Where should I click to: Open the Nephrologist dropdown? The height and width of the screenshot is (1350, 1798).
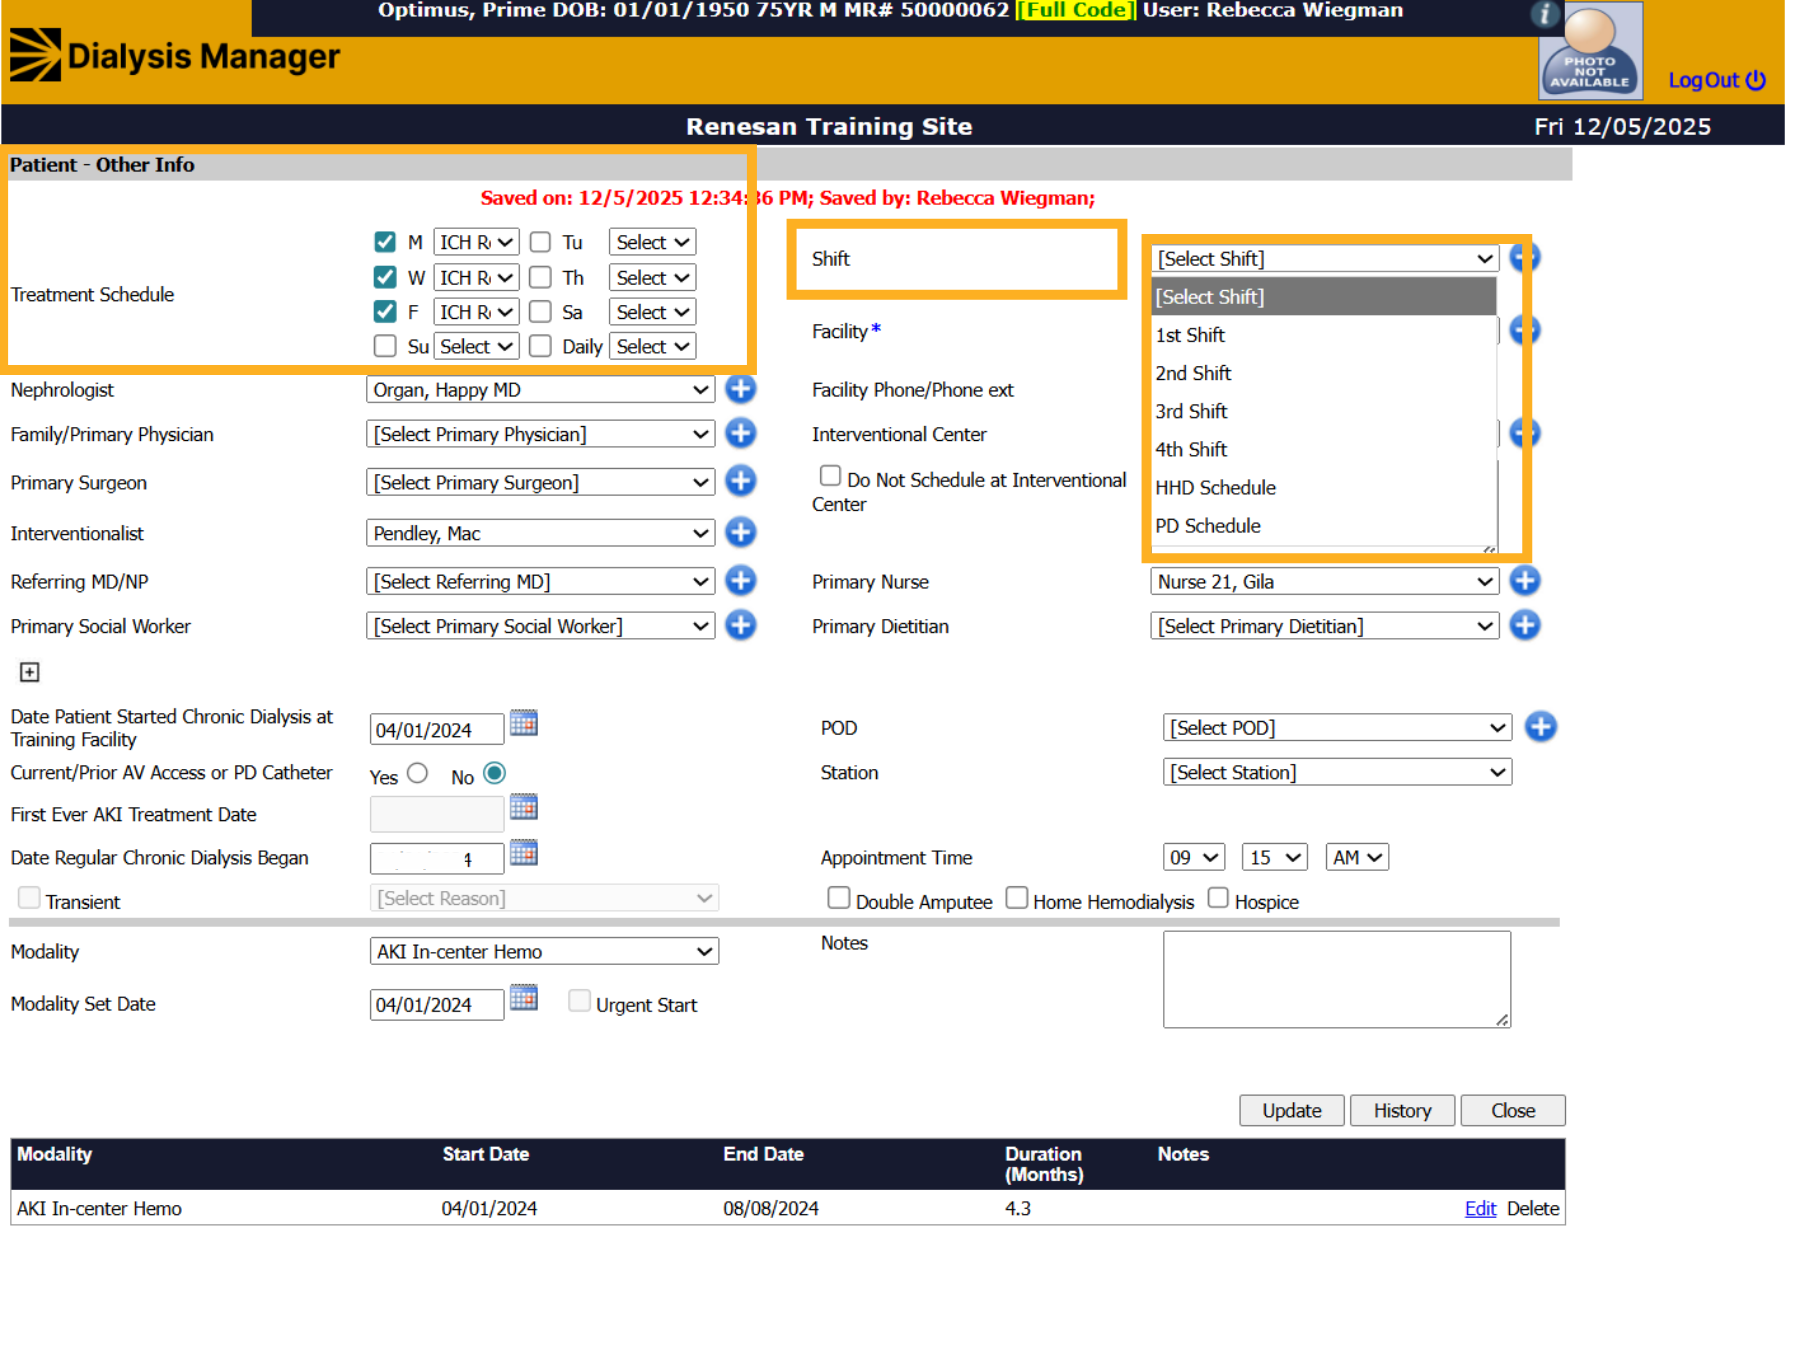[x=540, y=390]
